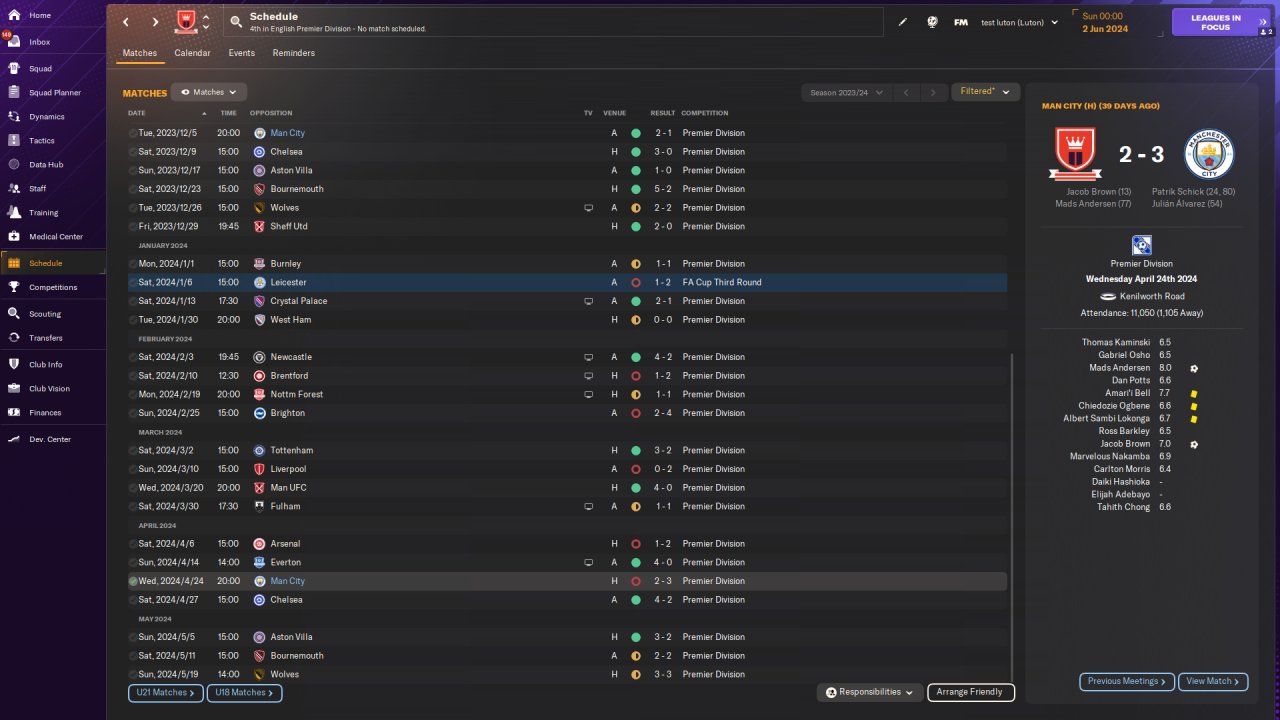The width and height of the screenshot is (1280, 720).
Task: Toggle the checkbox for the Sun 2023/12/17 match
Action: [133, 171]
